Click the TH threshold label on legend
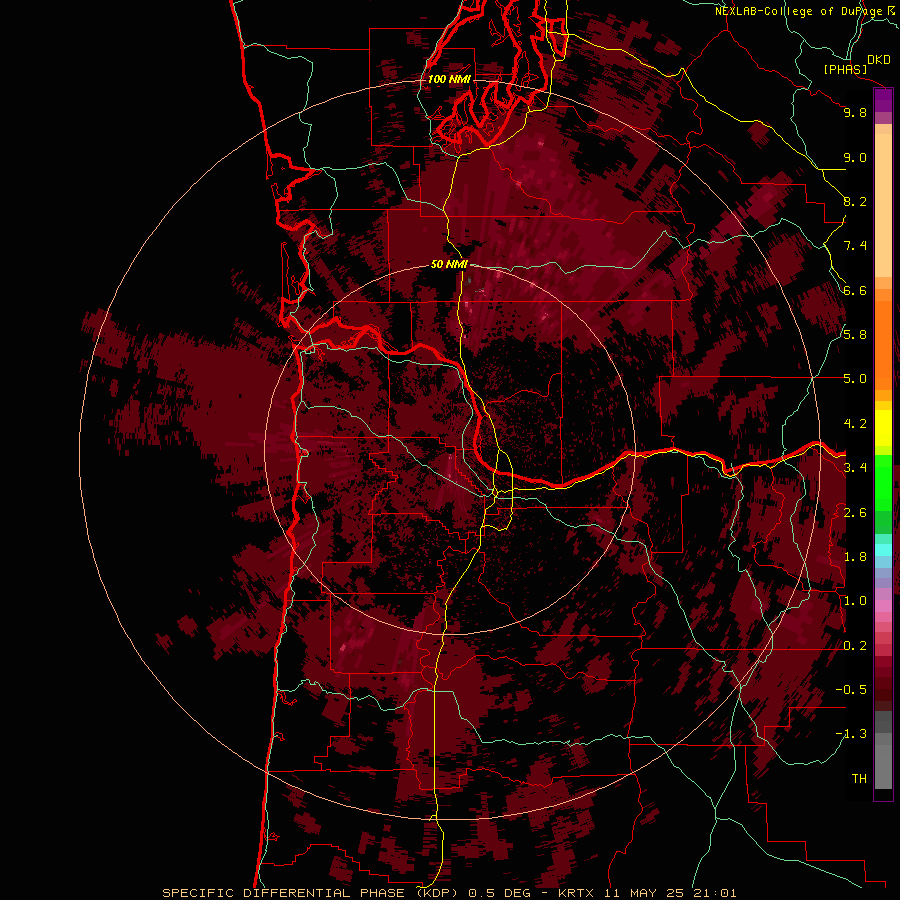 859,779
